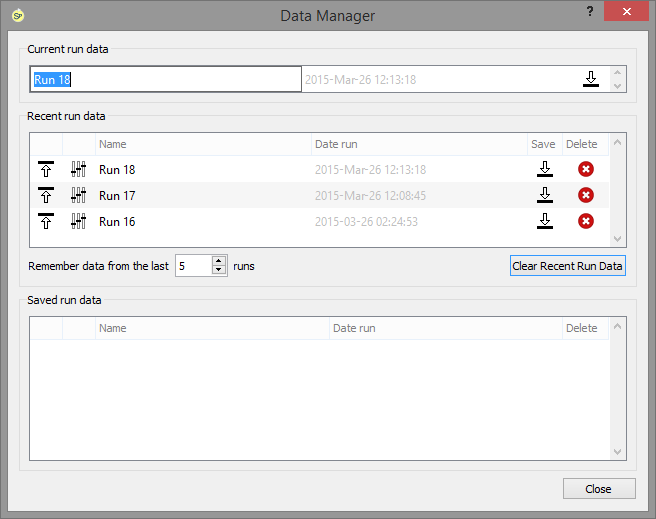Click Clear Recent Run Data button
The width and height of the screenshot is (656, 519).
tap(568, 266)
